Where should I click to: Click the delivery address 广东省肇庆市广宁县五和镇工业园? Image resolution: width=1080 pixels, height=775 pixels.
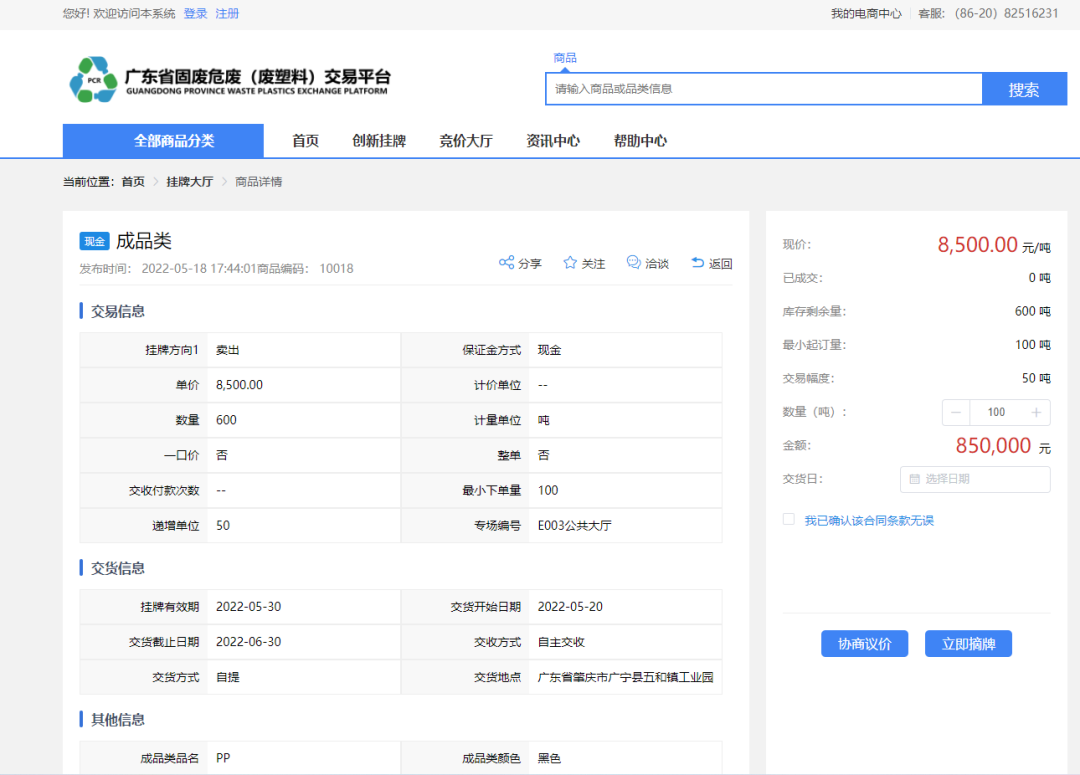click(x=625, y=677)
